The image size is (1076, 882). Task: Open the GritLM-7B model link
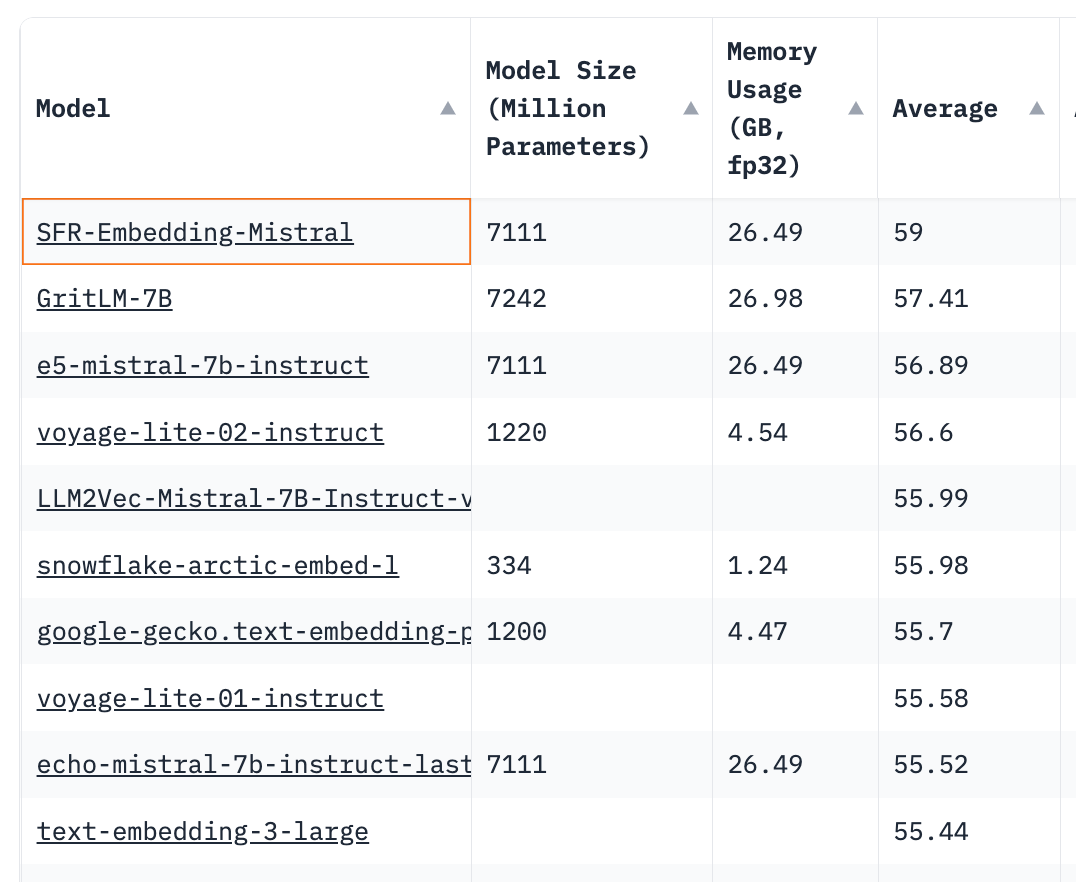pos(104,298)
